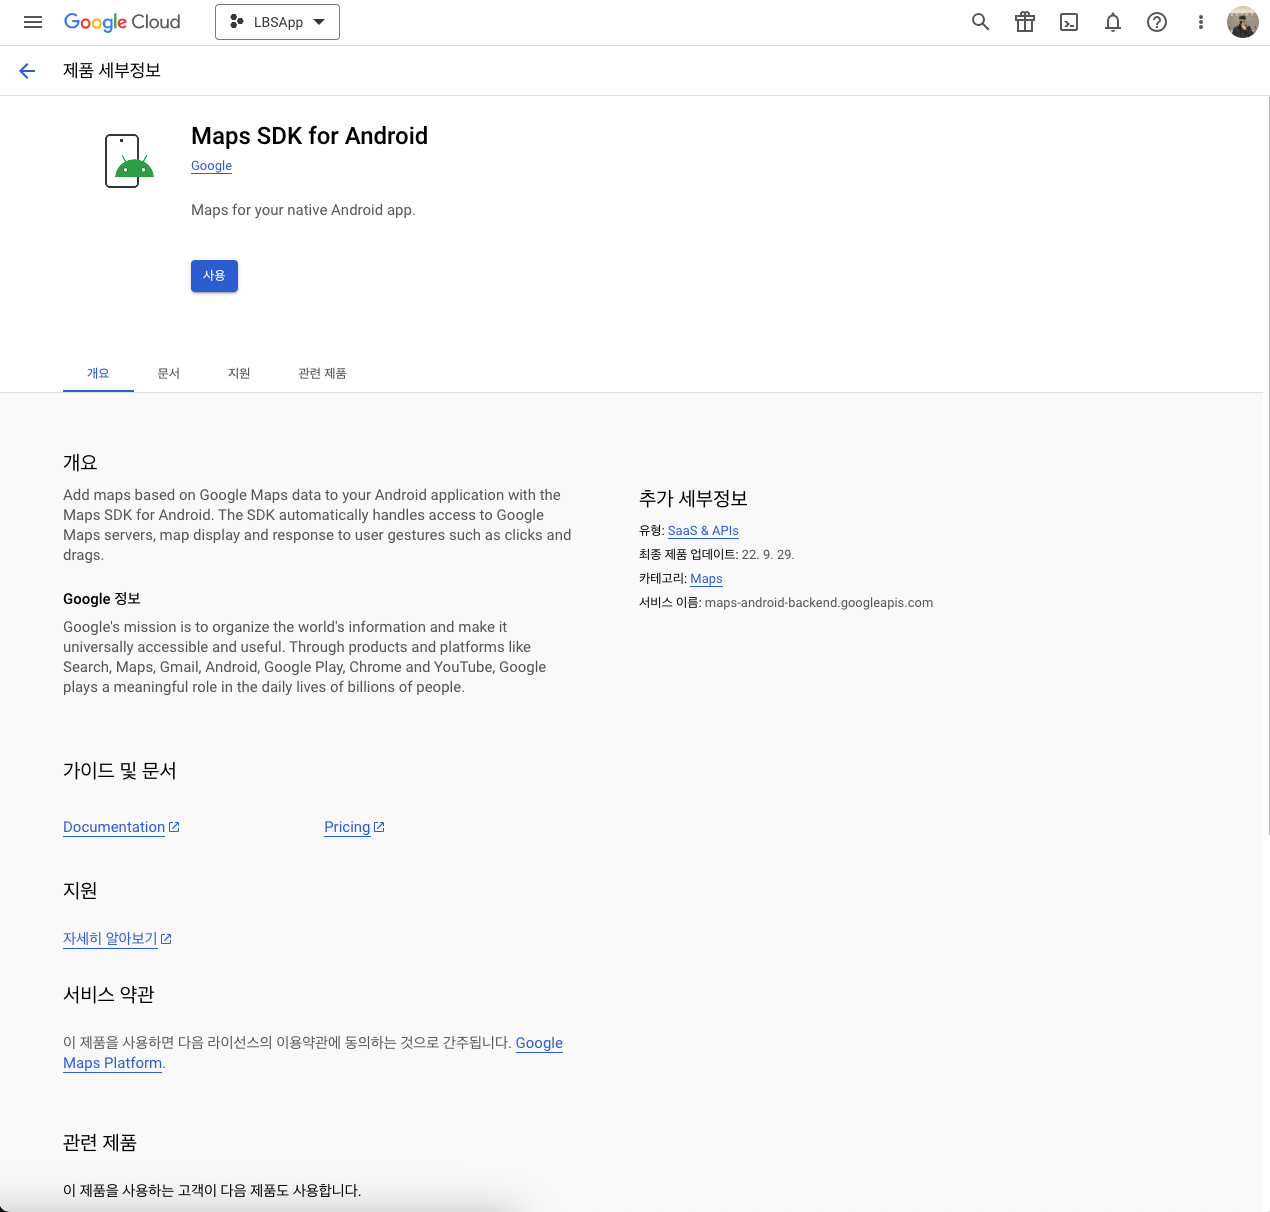
Task: Click the Documentation external link icon
Action: tap(174, 827)
